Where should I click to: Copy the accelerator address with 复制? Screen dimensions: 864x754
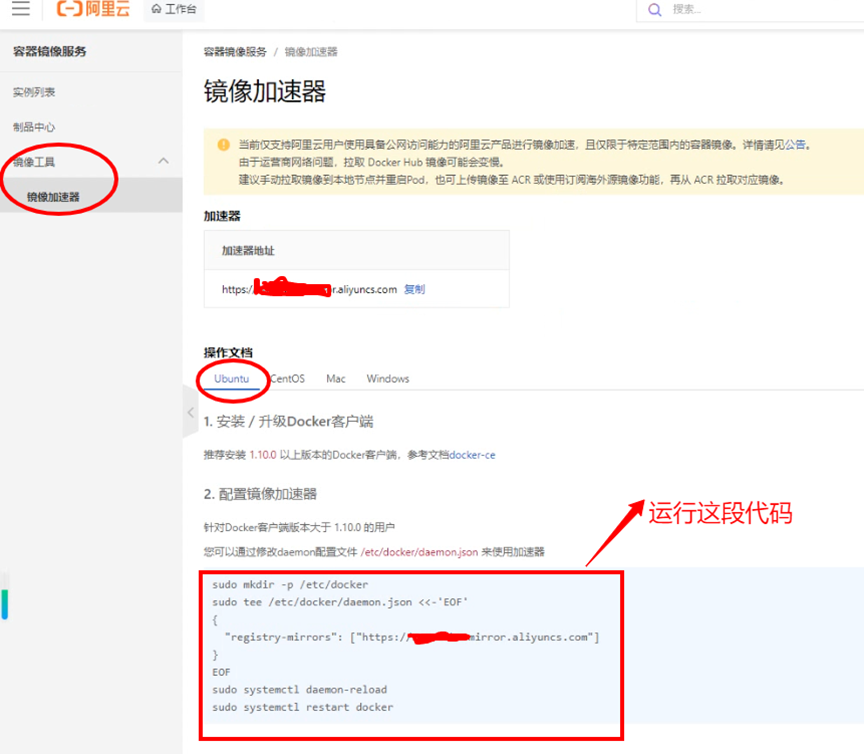pos(414,289)
